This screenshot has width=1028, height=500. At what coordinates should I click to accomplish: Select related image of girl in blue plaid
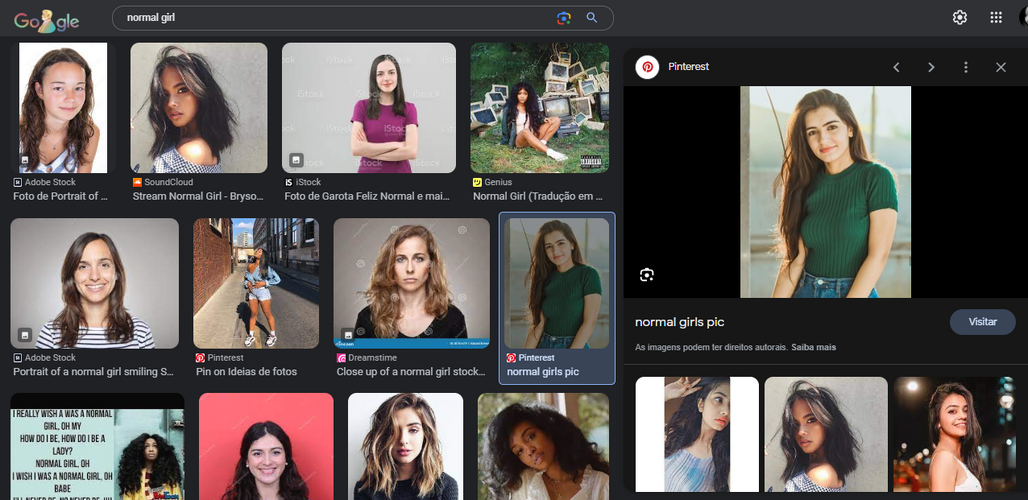(697, 434)
